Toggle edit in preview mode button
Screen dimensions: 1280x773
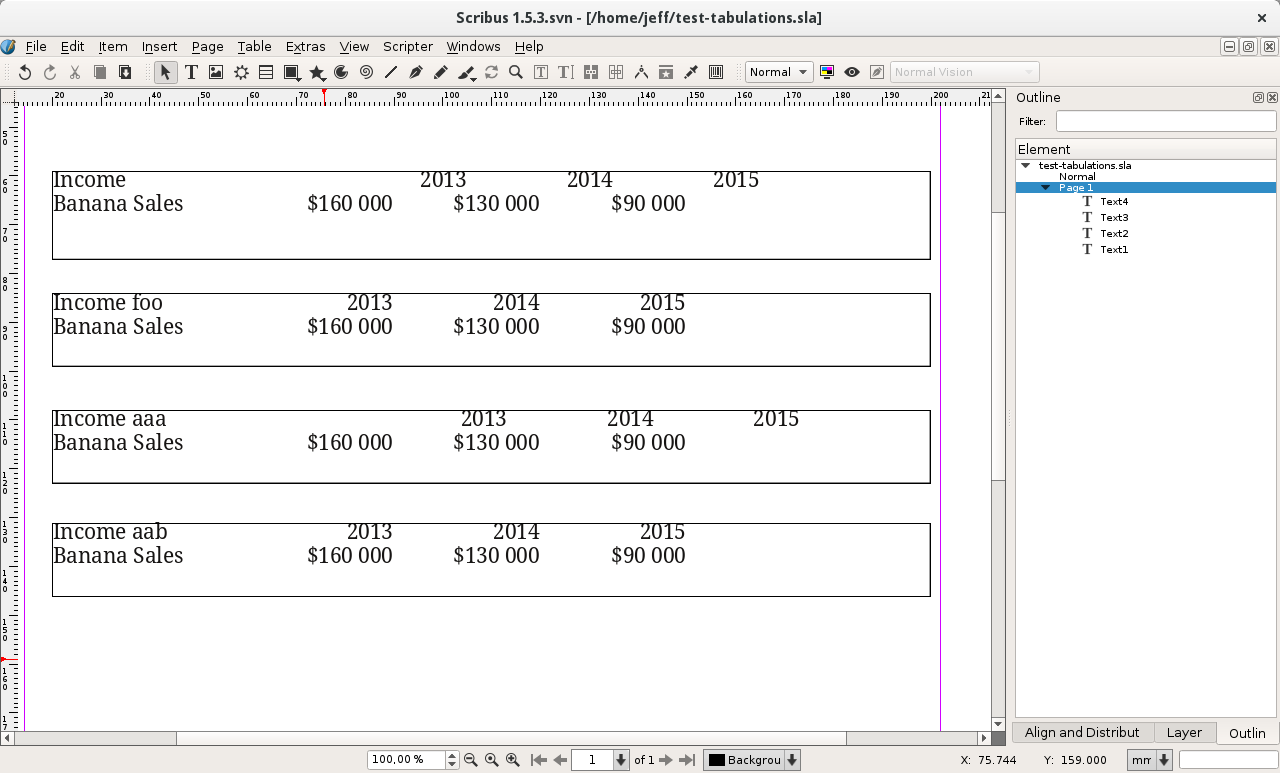point(877,72)
